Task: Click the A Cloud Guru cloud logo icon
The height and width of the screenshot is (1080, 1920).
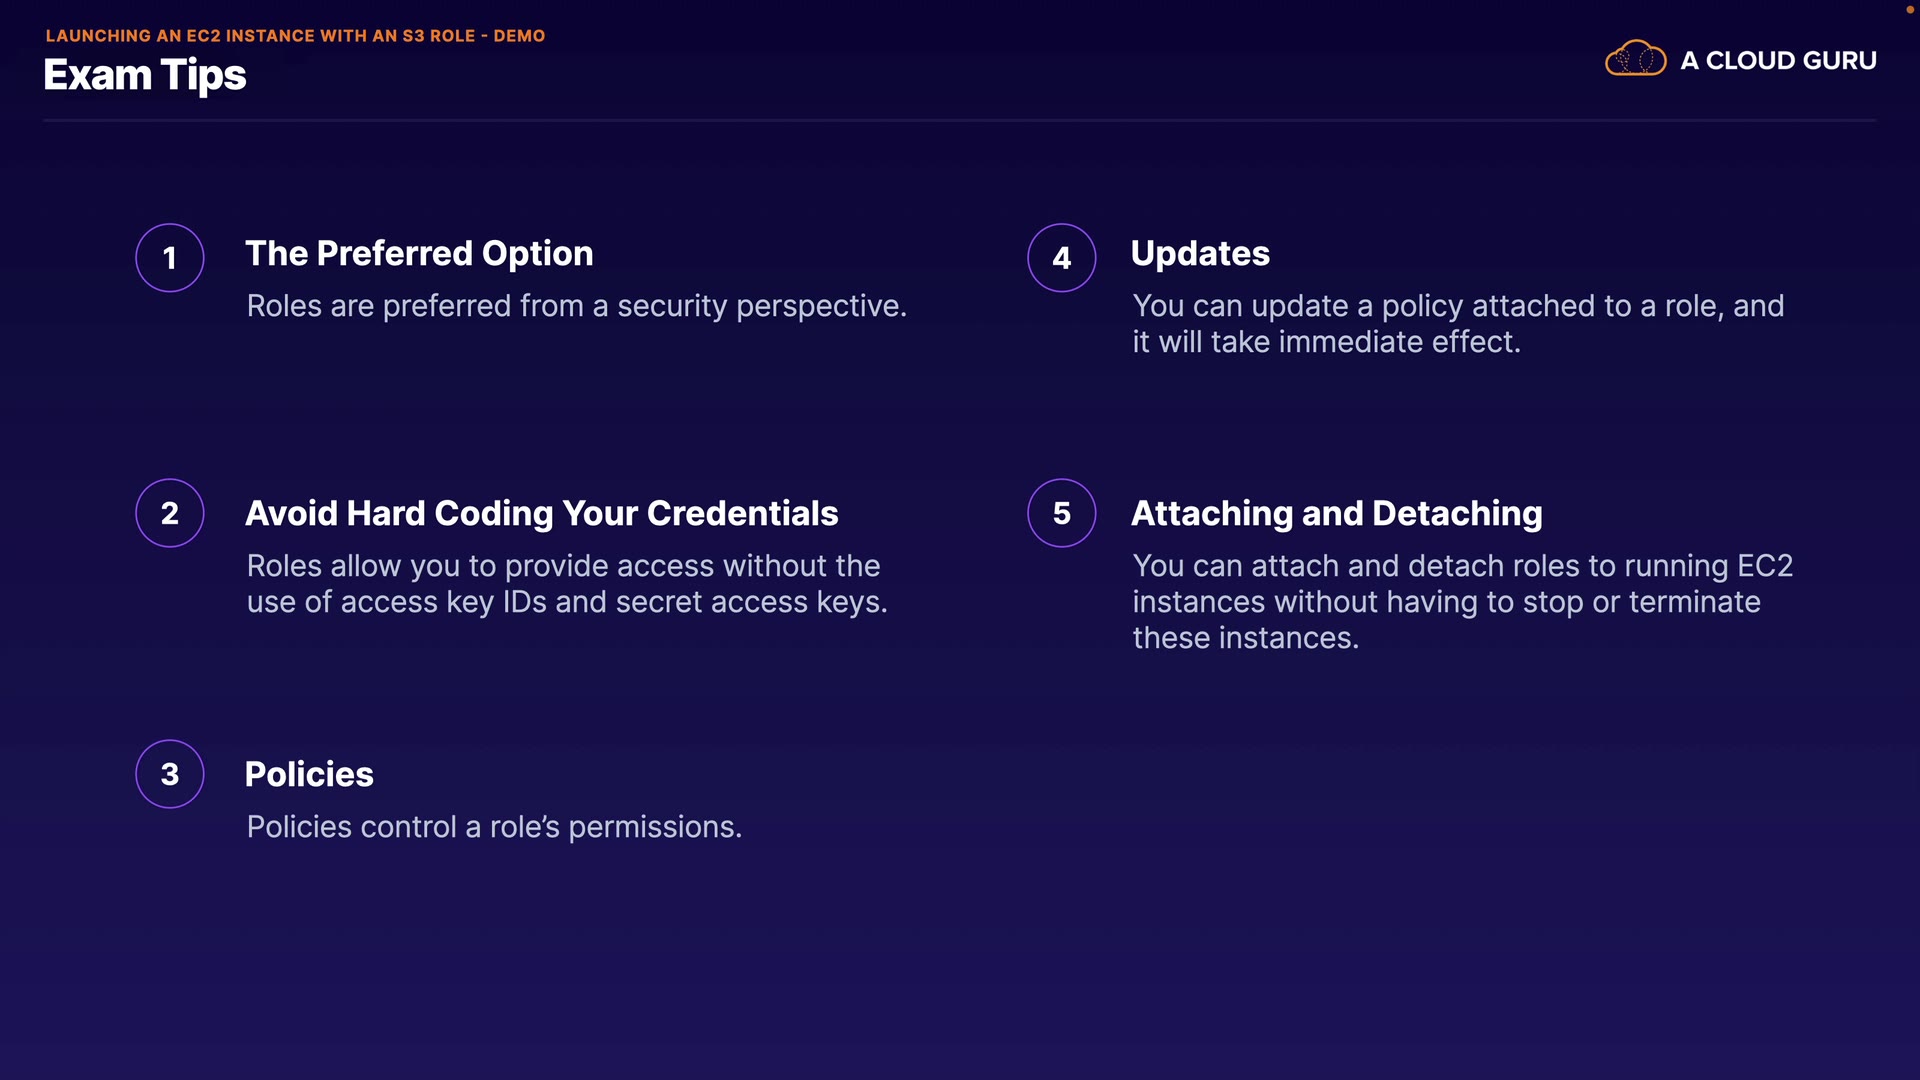Action: click(x=1635, y=59)
